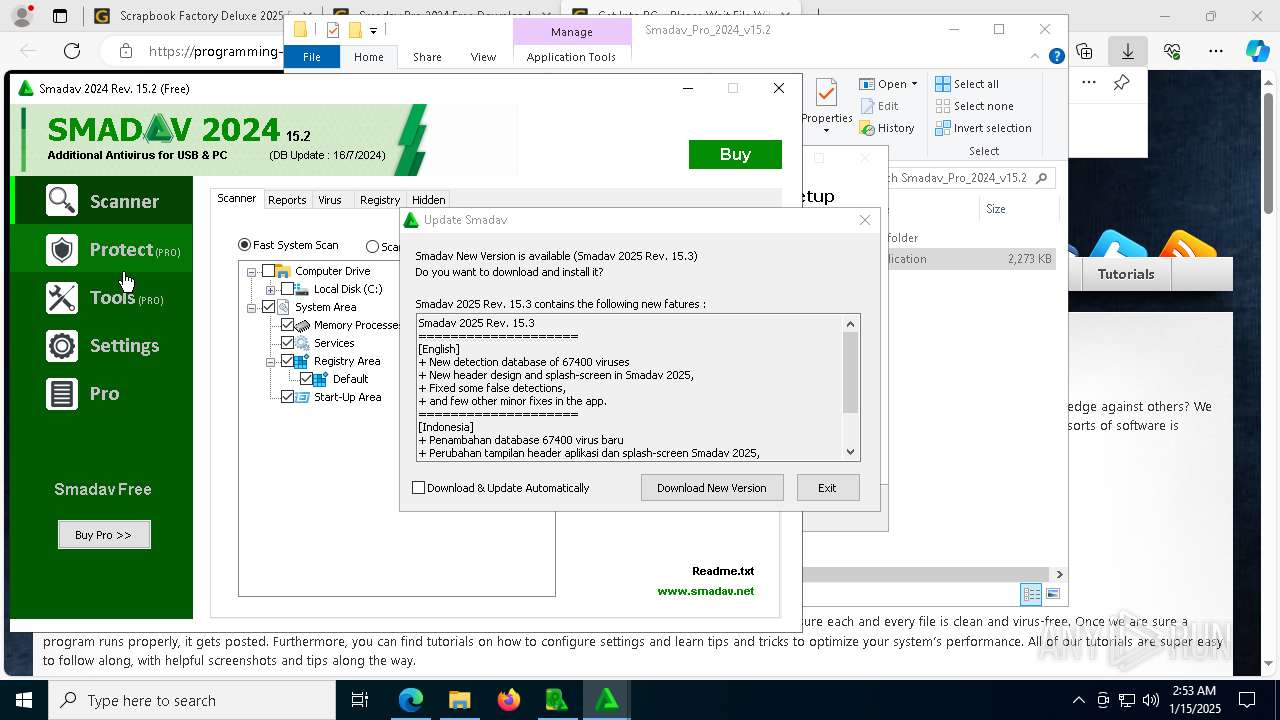Switch Explorer to details view icon
This screenshot has width=1280, height=720.
click(1031, 594)
